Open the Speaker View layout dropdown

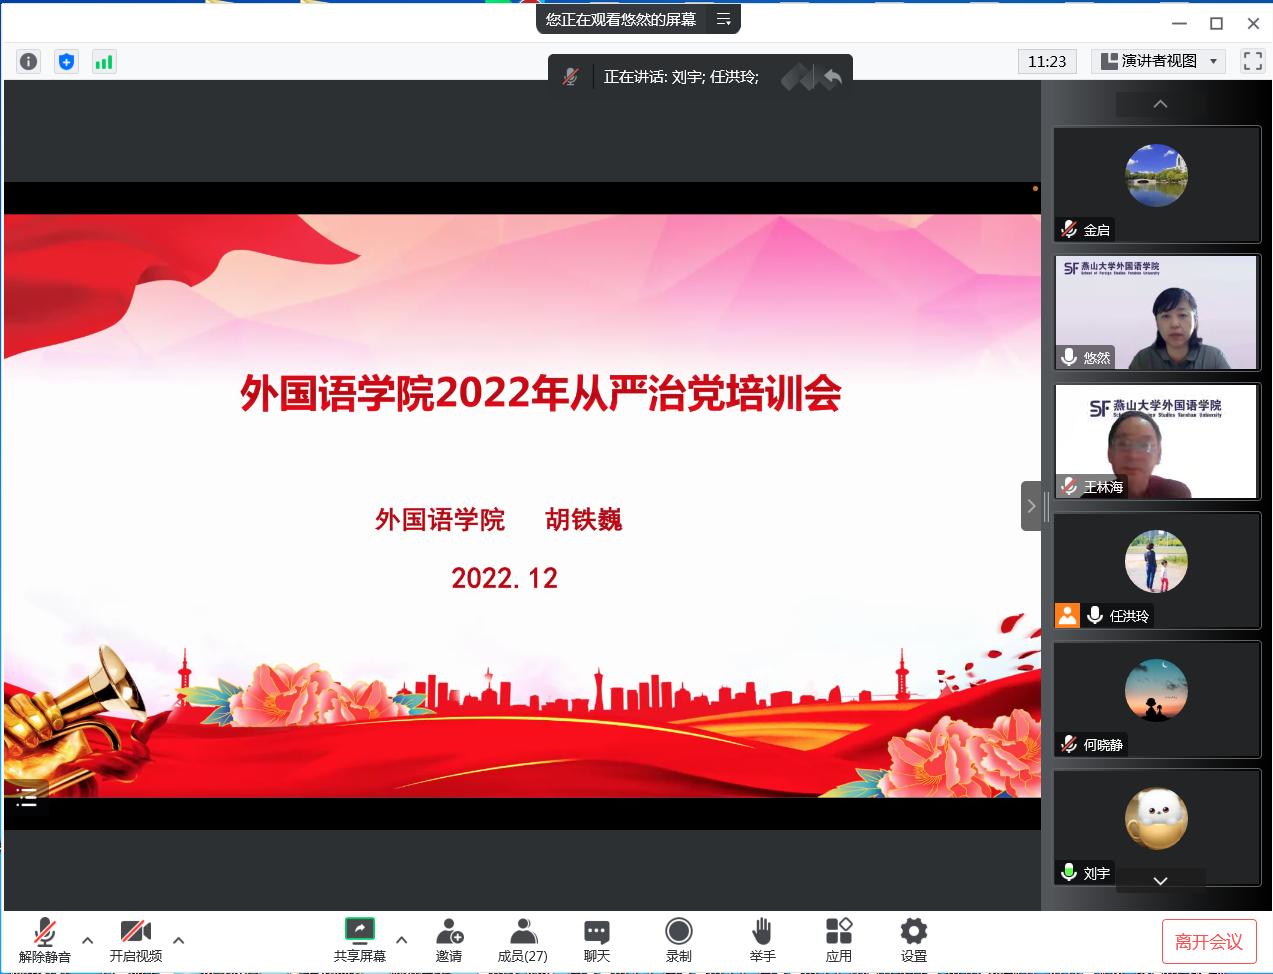(x=1158, y=61)
